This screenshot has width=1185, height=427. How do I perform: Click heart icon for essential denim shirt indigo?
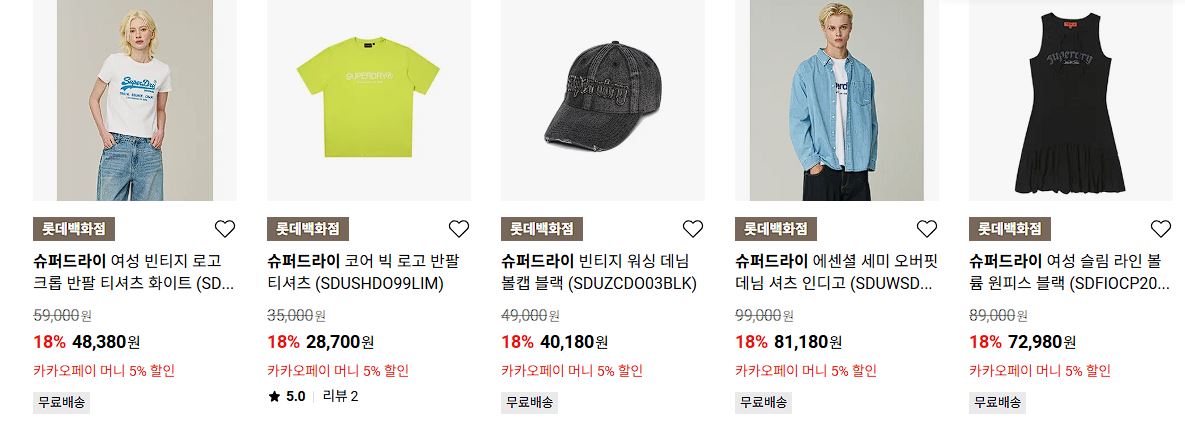pos(927,228)
